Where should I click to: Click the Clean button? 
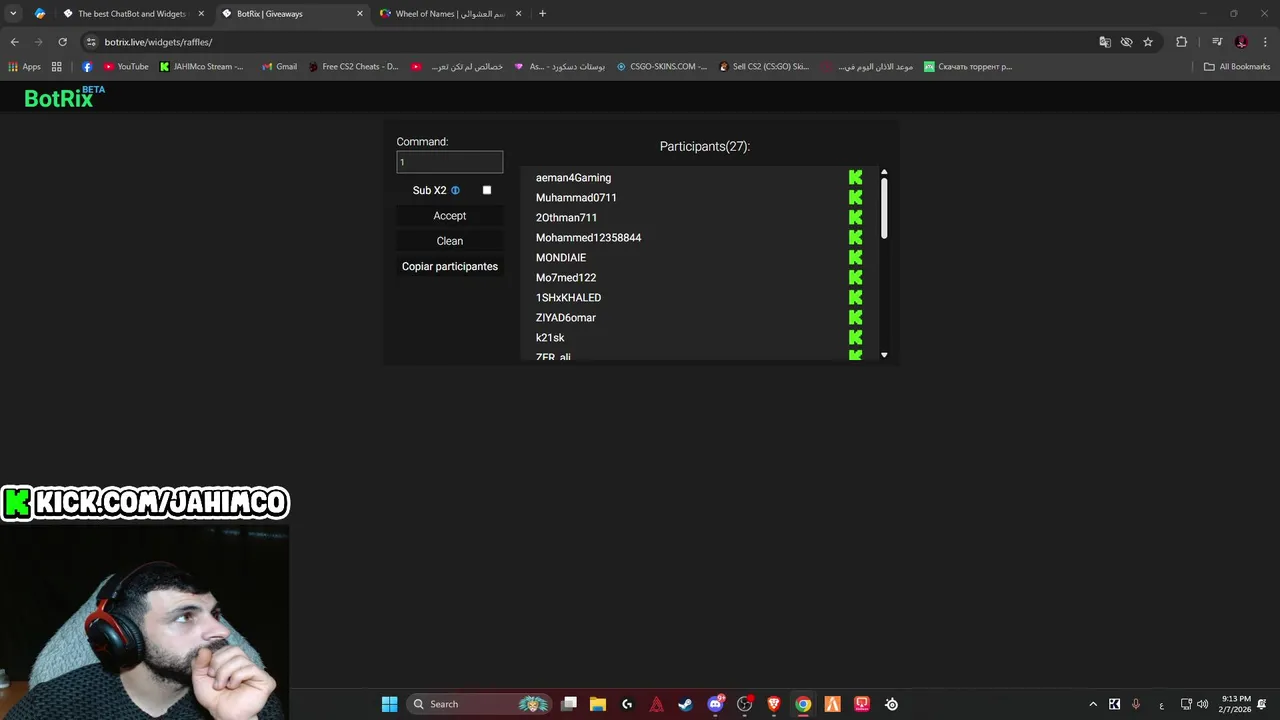click(450, 241)
